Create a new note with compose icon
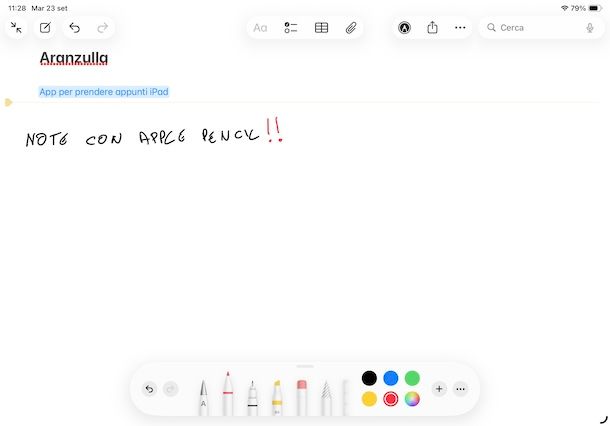The width and height of the screenshot is (610, 426). tap(45, 28)
